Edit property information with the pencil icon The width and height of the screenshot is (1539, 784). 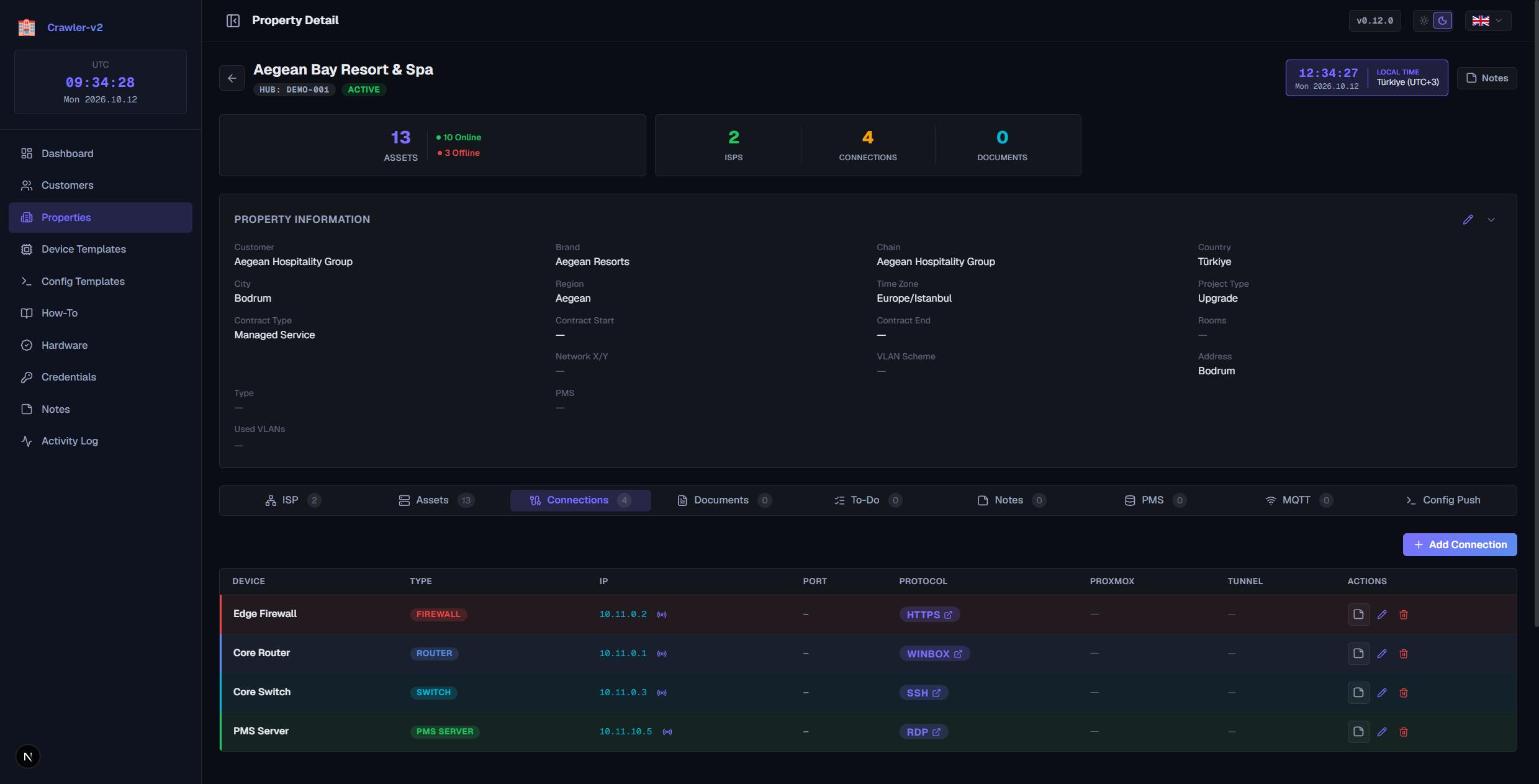coord(1468,220)
